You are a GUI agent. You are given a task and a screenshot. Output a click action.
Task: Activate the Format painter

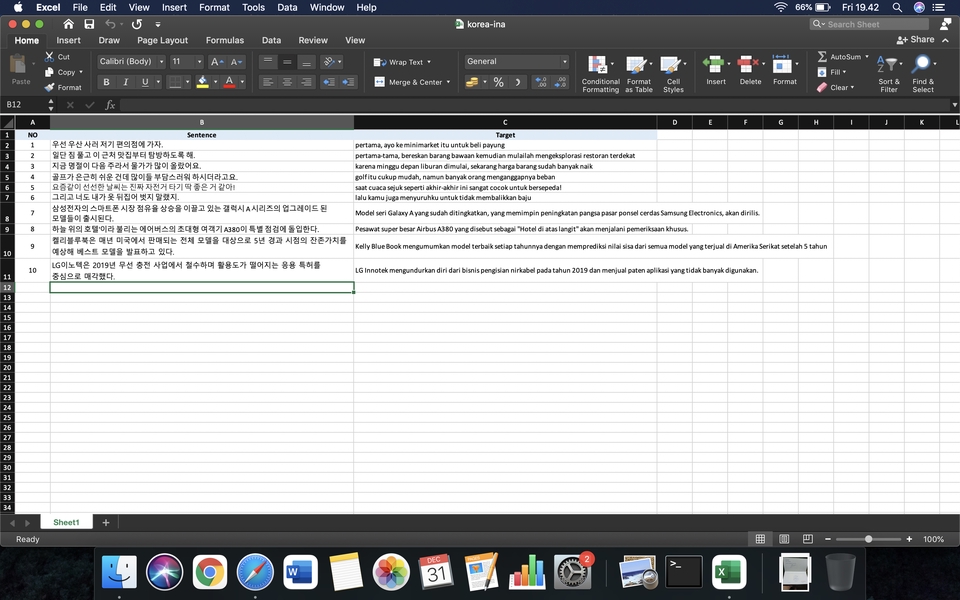pos(63,87)
